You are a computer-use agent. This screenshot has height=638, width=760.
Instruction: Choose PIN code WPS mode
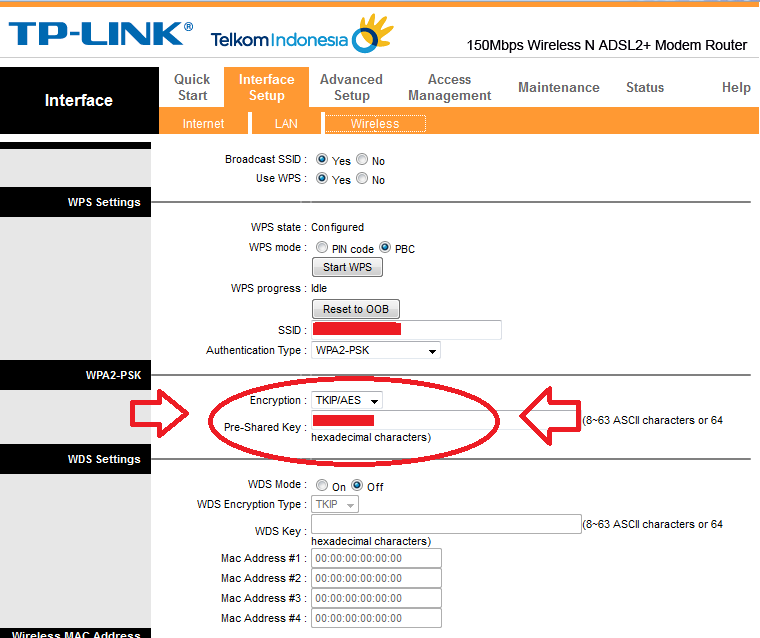click(x=322, y=247)
